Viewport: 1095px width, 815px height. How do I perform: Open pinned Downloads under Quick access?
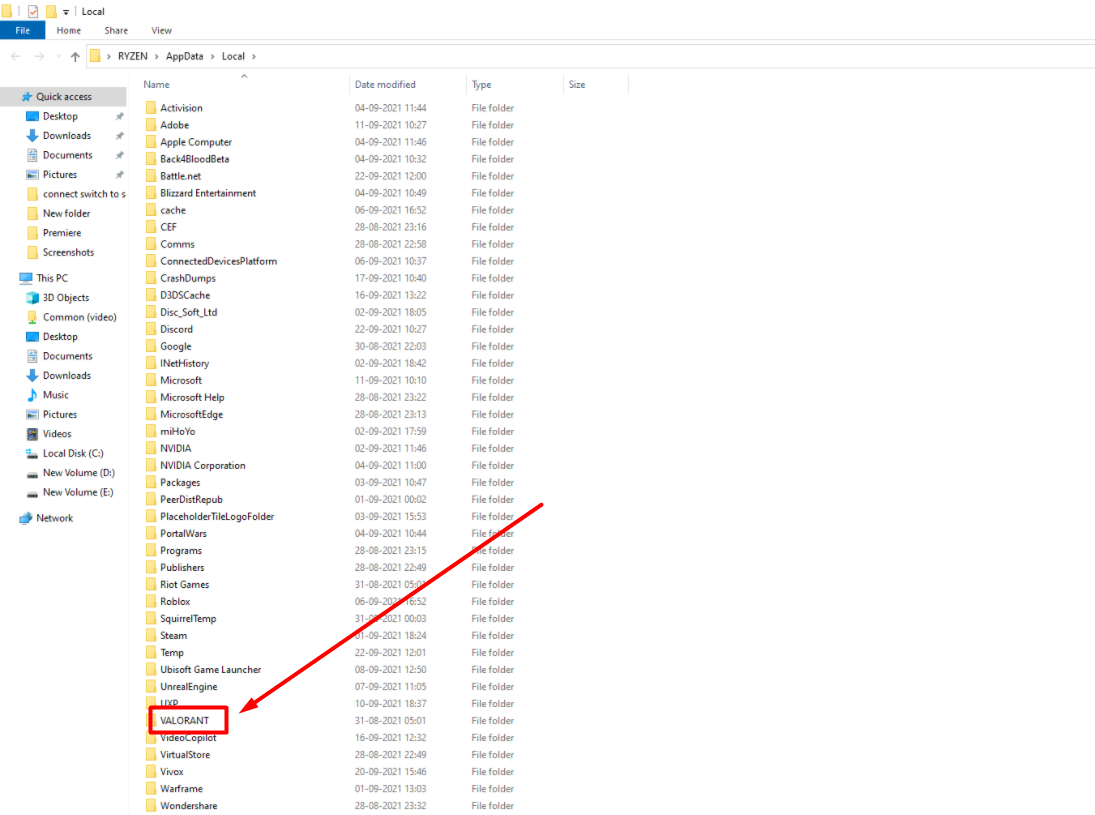pos(66,135)
